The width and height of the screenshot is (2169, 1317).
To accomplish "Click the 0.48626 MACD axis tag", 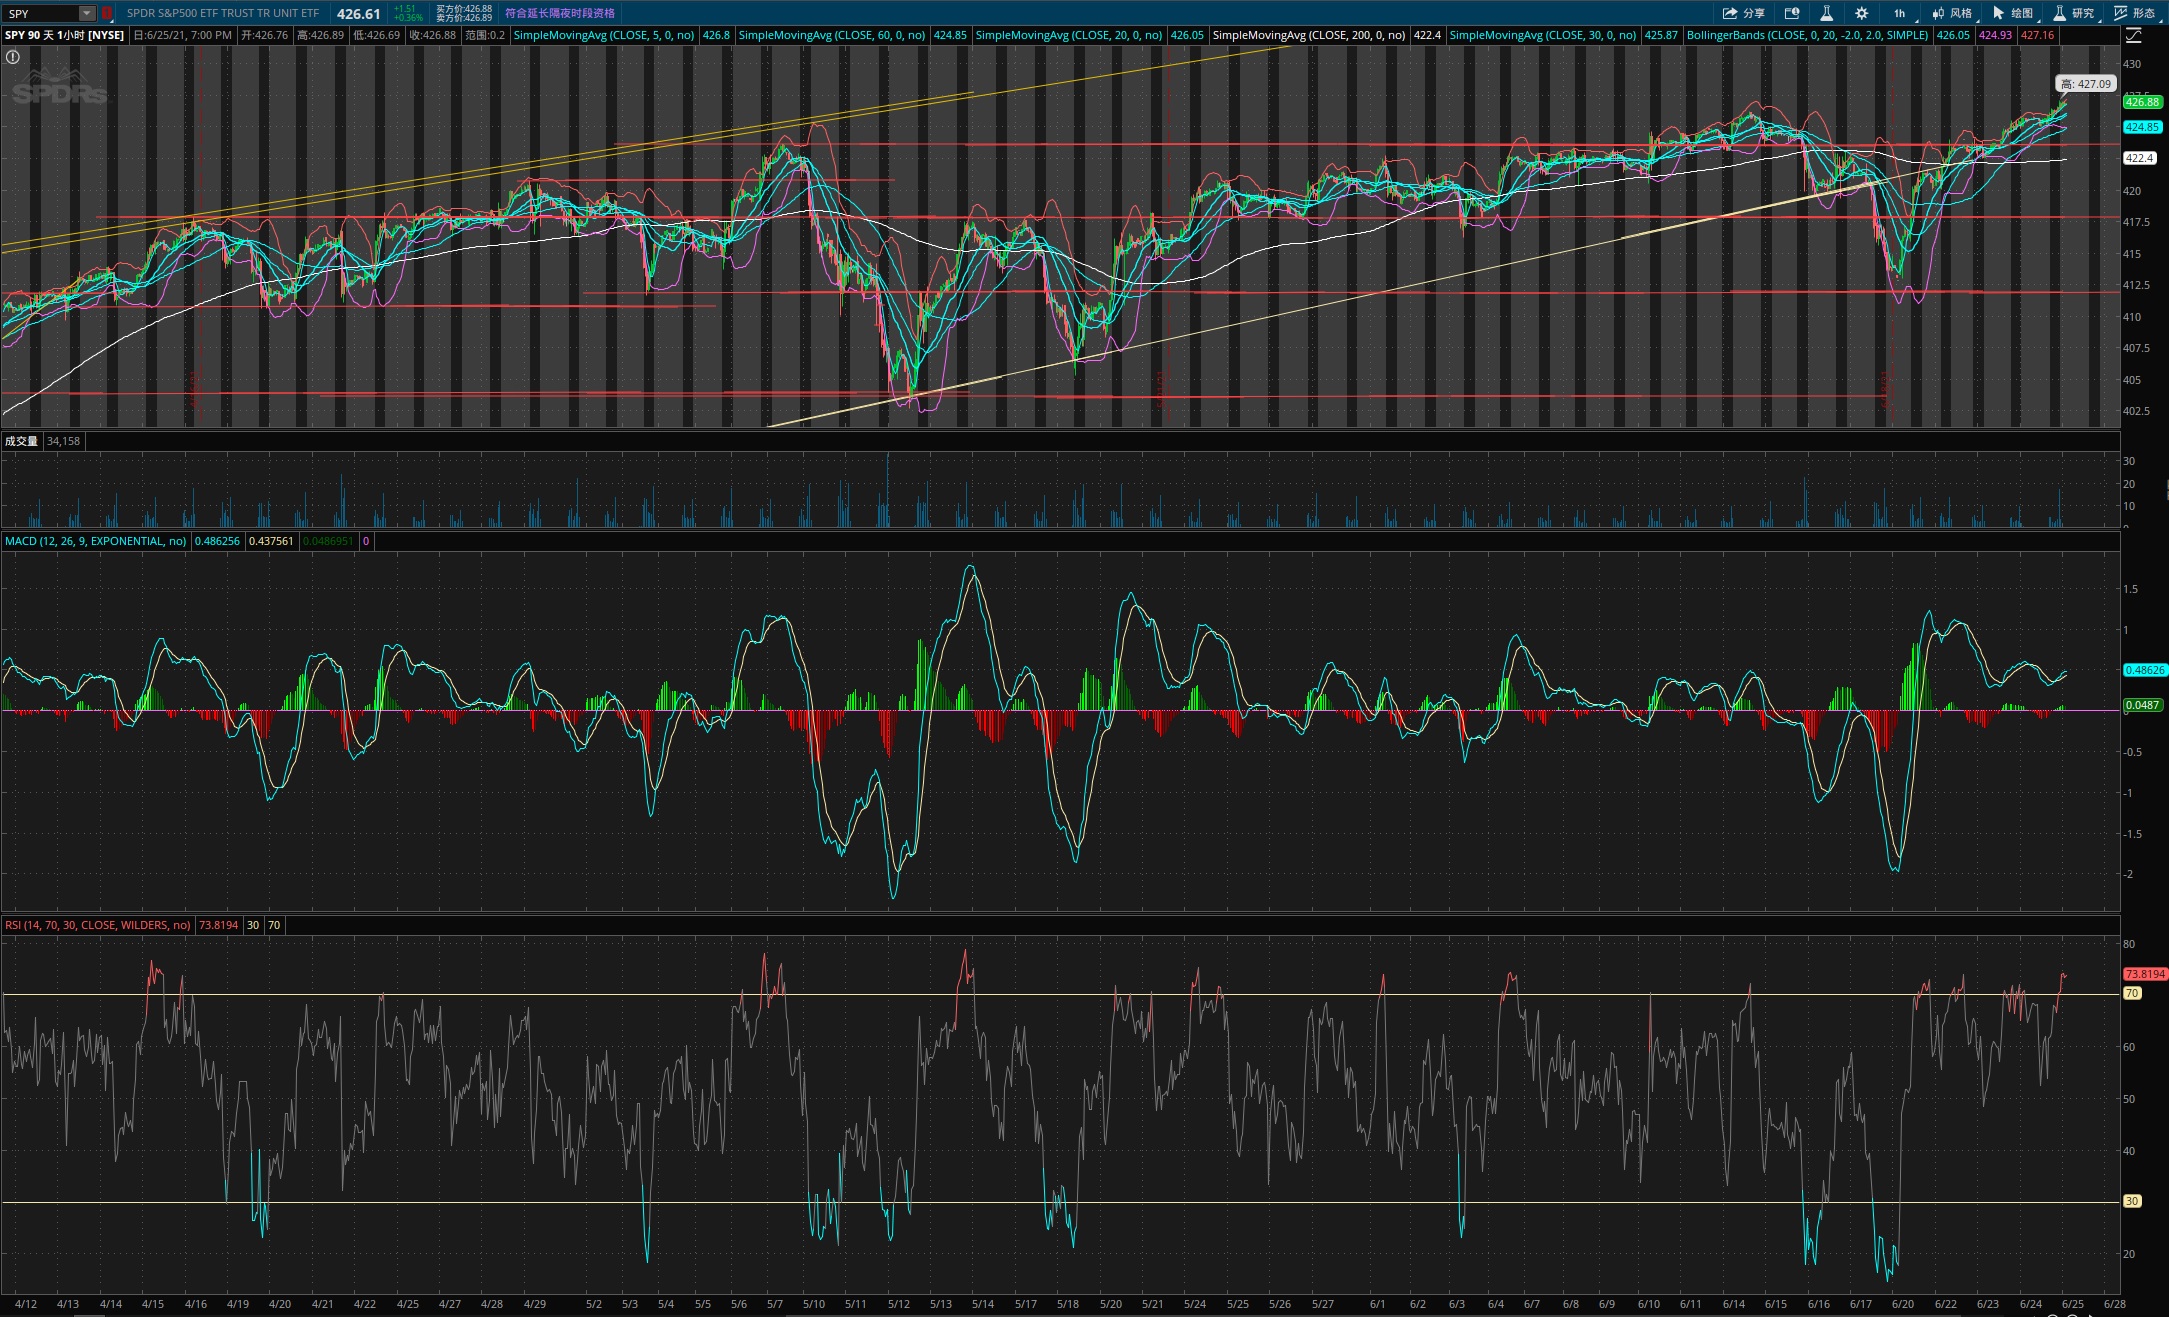I will (x=2145, y=670).
